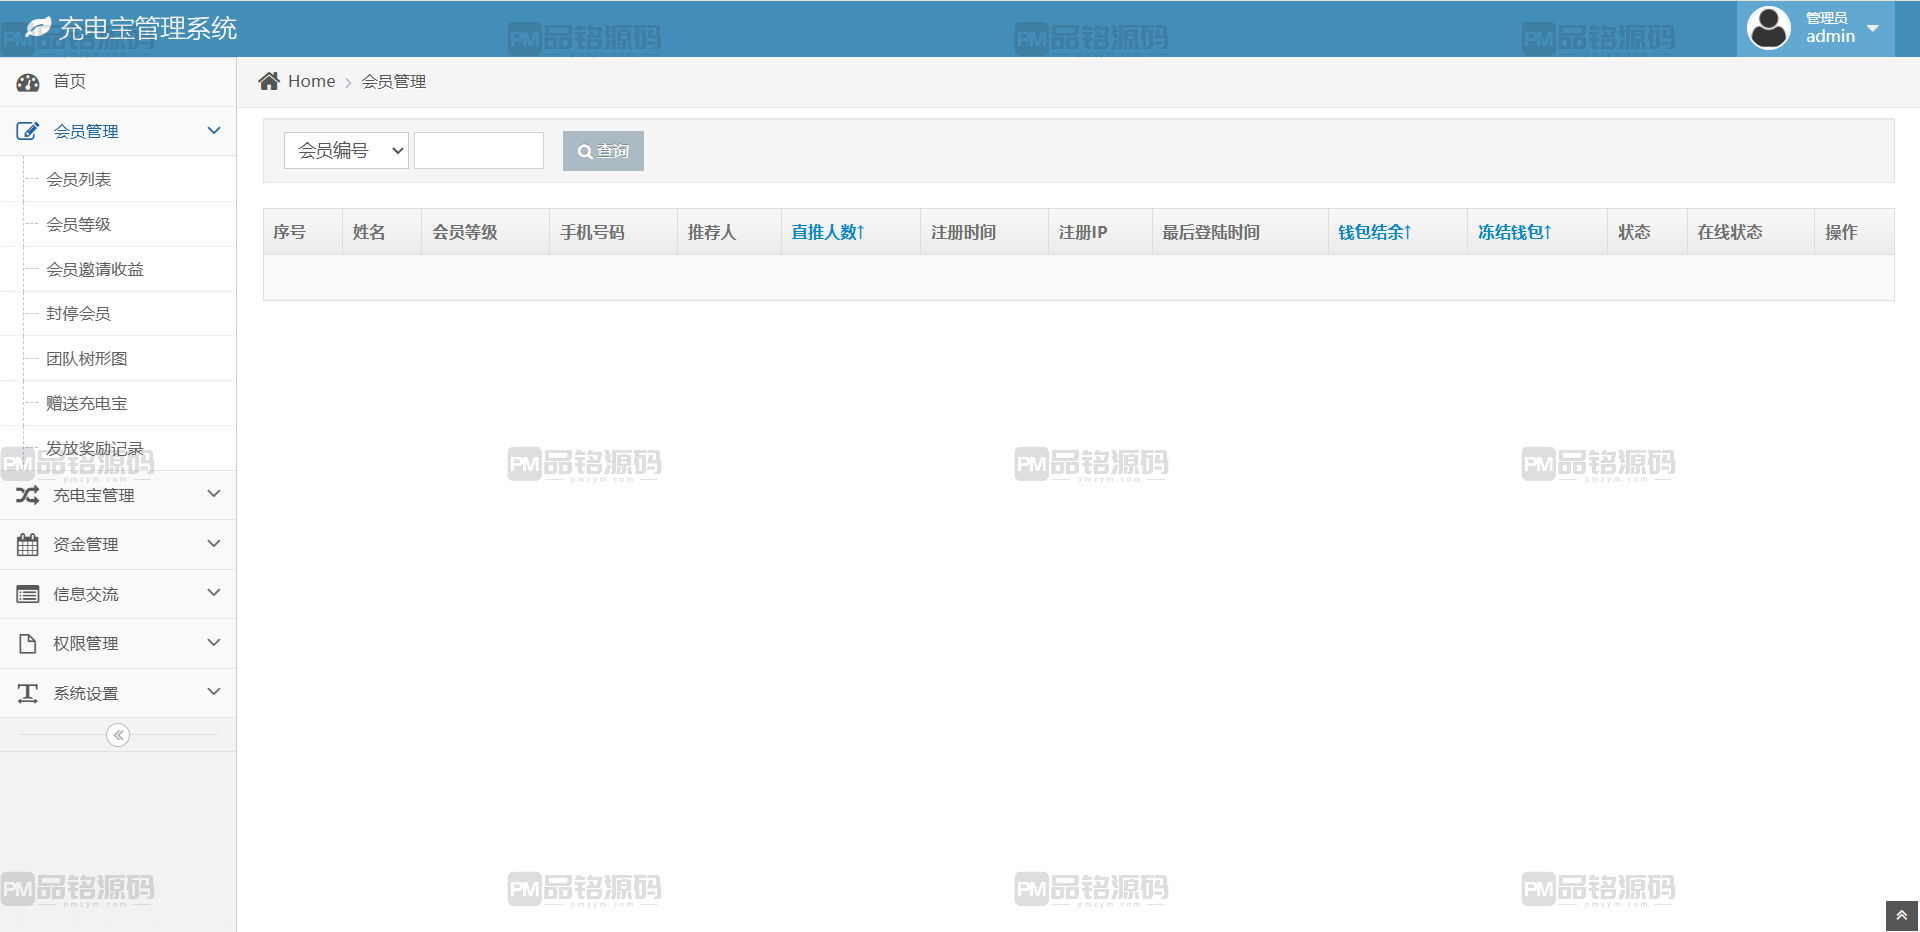Viewport: 1920px width, 932px height.
Task: Sort by 冻结钱包 column header
Action: click(x=1515, y=232)
